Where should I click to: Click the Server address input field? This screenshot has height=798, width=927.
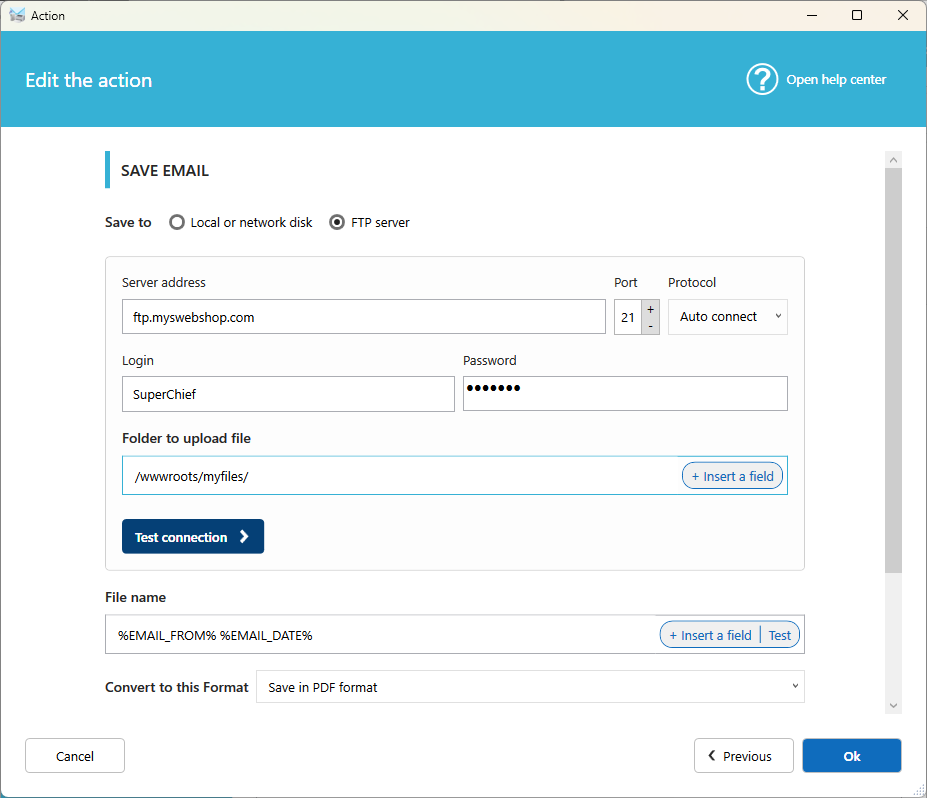(x=364, y=317)
